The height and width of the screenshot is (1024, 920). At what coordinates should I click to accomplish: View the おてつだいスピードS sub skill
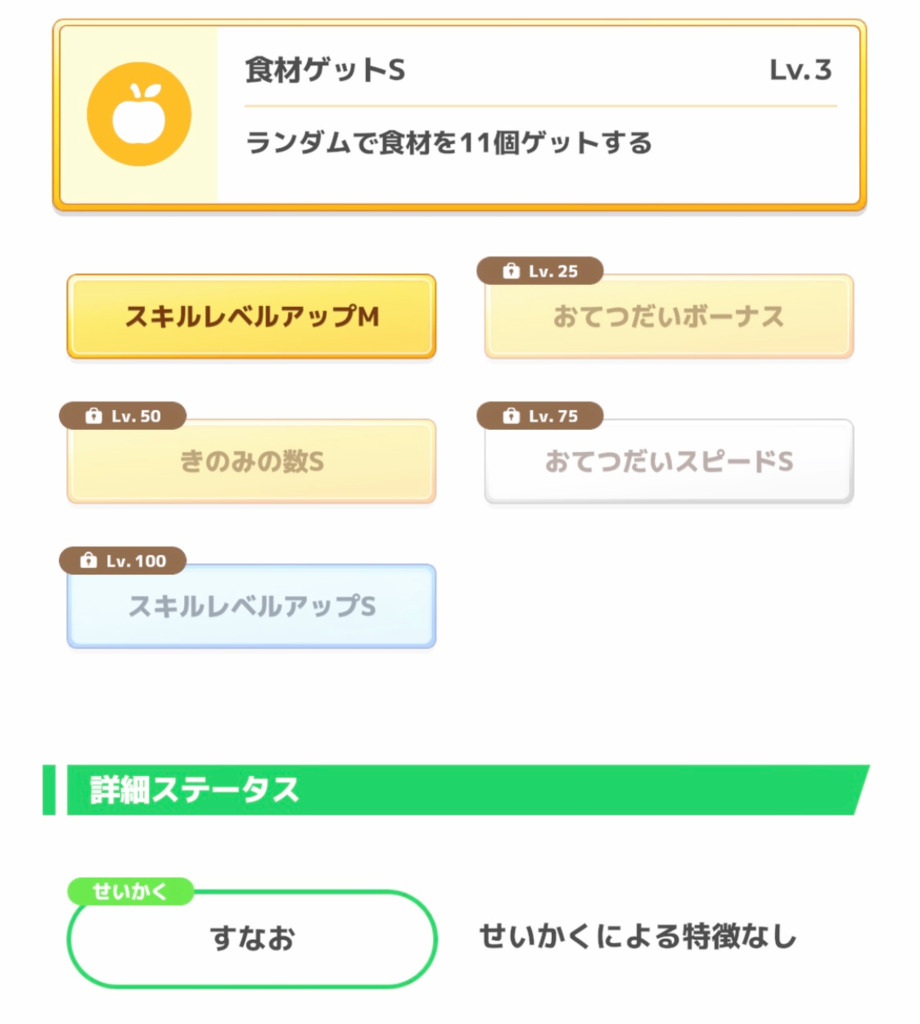click(668, 462)
